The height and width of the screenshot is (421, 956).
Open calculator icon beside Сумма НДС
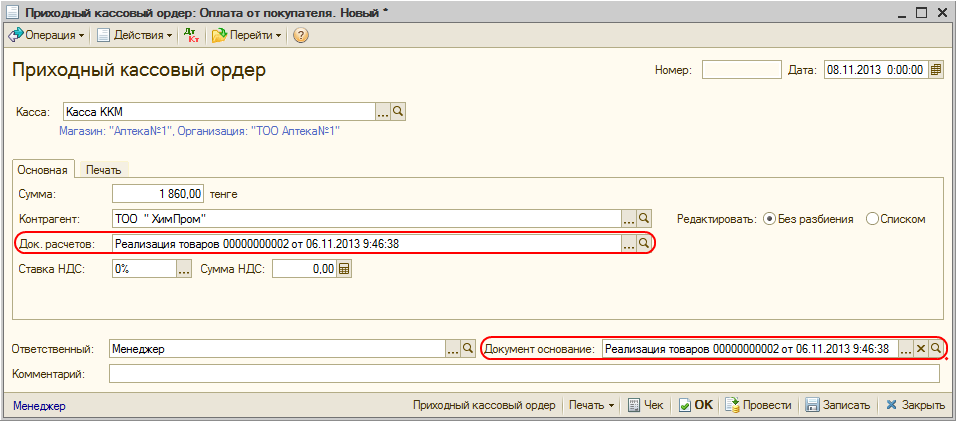[345, 268]
